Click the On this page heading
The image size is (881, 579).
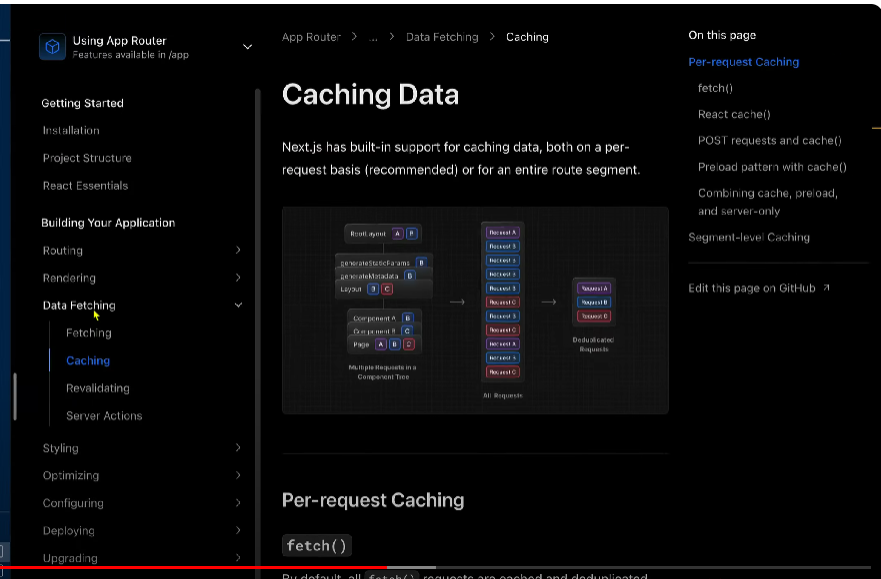(722, 35)
